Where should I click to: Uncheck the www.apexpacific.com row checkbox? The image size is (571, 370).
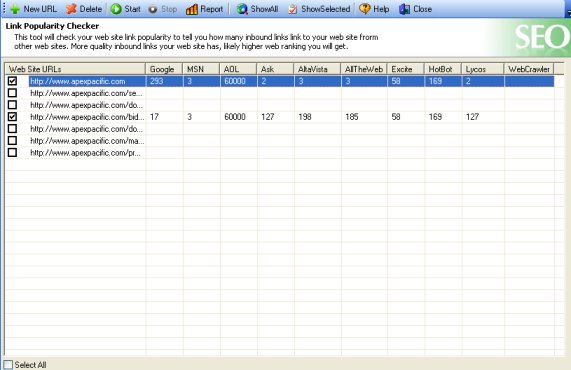(12, 81)
